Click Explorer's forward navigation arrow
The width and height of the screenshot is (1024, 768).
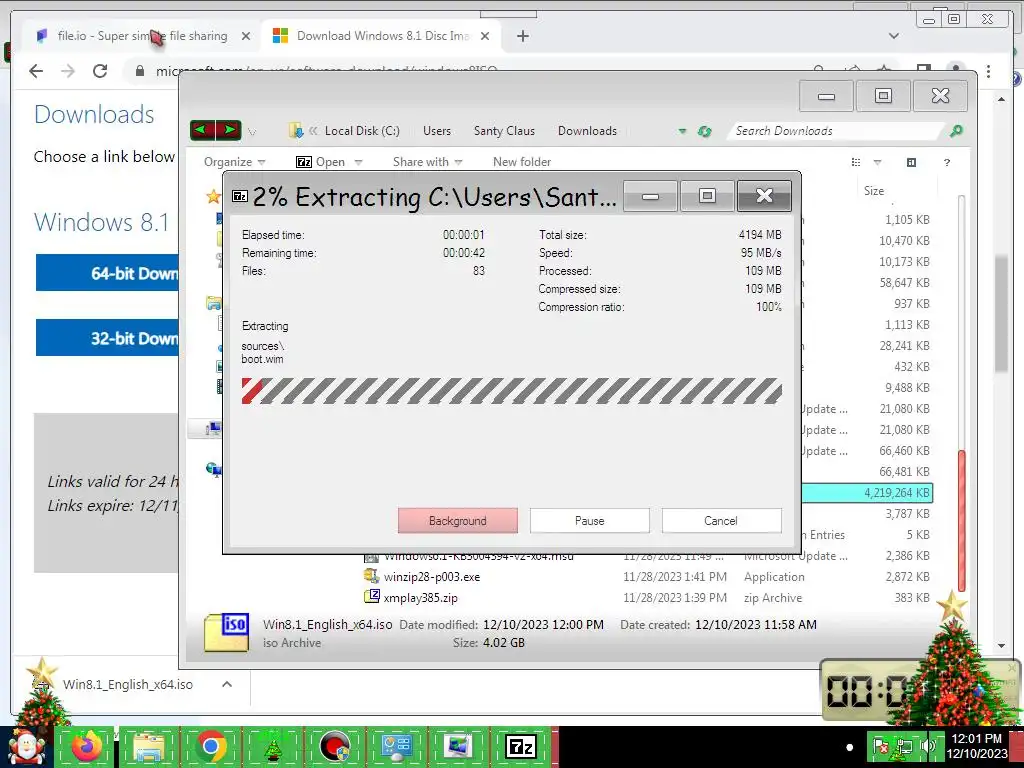click(229, 130)
